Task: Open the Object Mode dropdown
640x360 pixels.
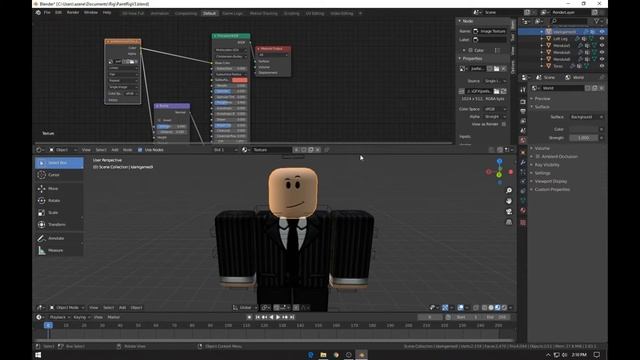Action: [x=67, y=308]
